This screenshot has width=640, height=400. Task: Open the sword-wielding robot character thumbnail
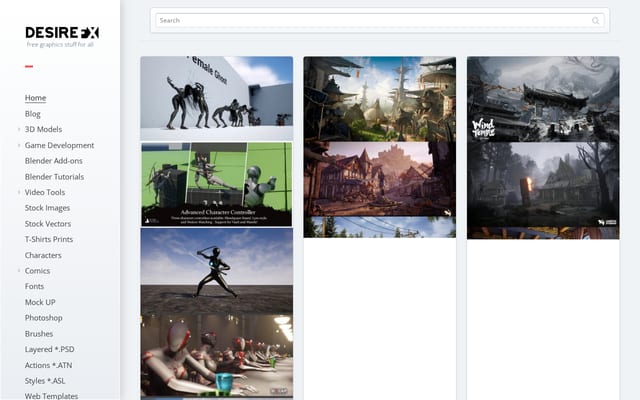(217, 271)
